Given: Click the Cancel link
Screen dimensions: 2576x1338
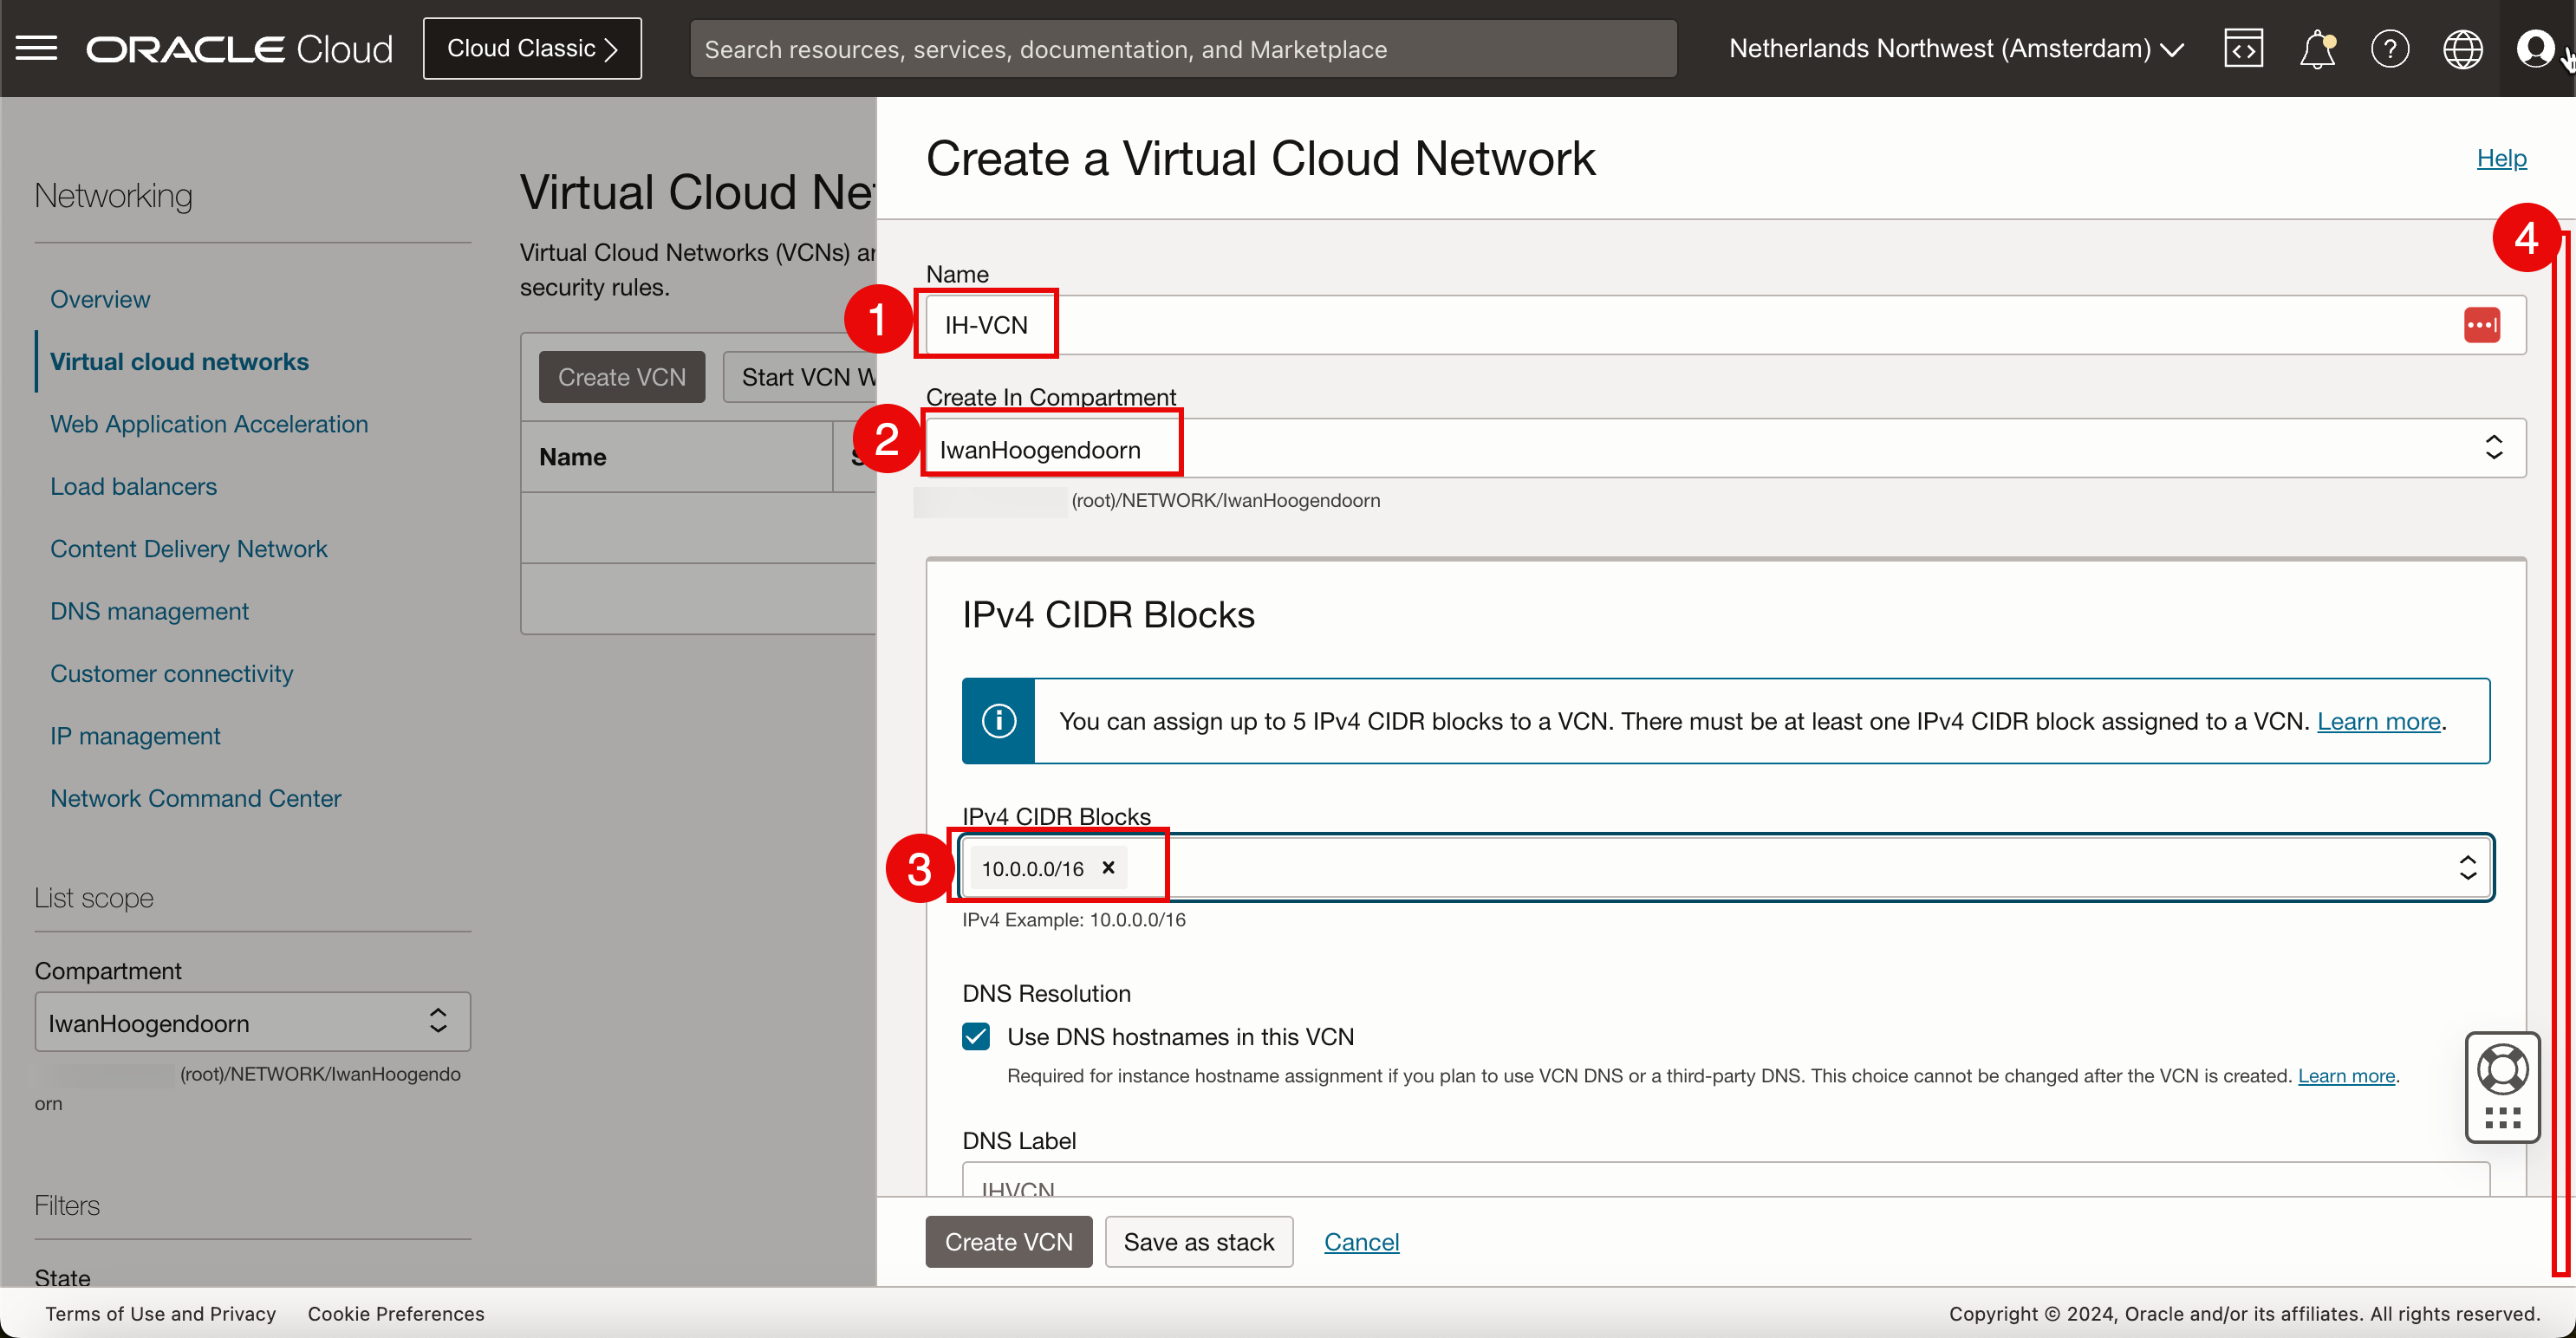Looking at the screenshot, I should click(x=1360, y=1241).
